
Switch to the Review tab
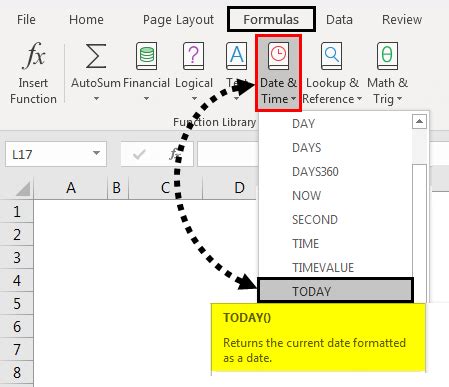pyautogui.click(x=402, y=19)
